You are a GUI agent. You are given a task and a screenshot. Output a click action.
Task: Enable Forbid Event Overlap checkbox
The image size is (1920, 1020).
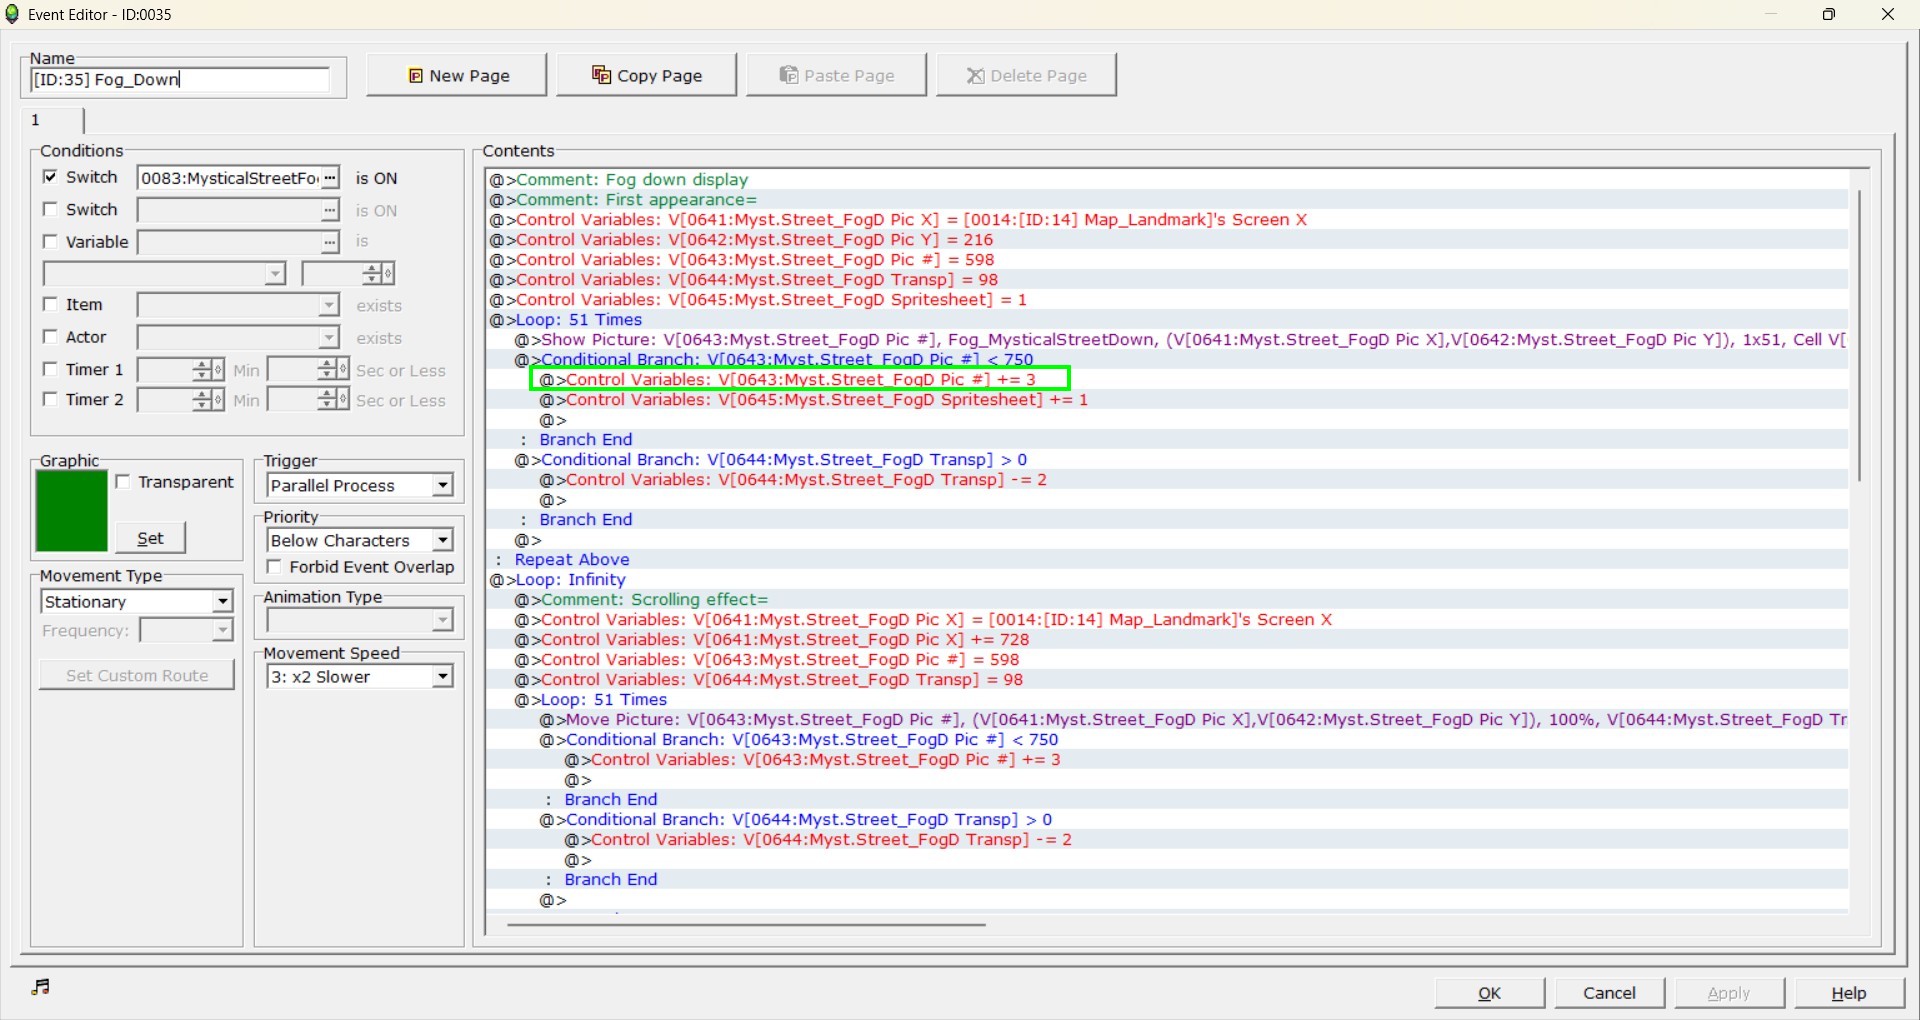tap(274, 567)
